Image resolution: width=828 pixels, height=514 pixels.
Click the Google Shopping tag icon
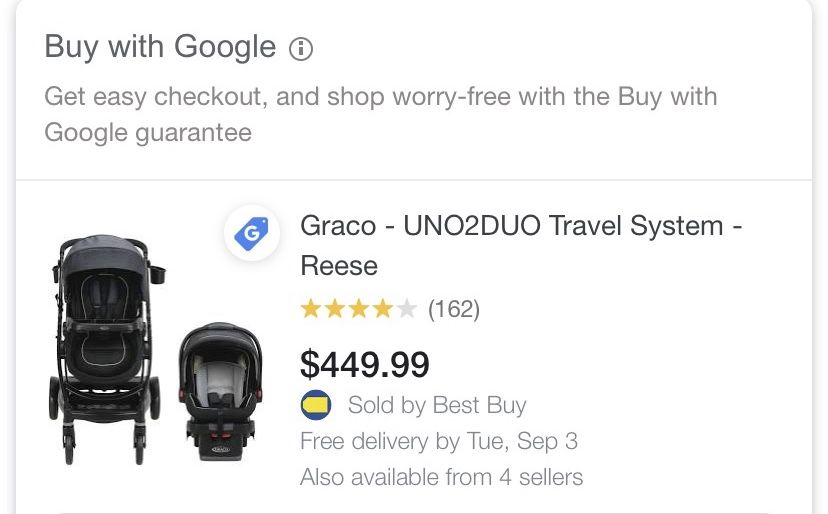[251, 234]
